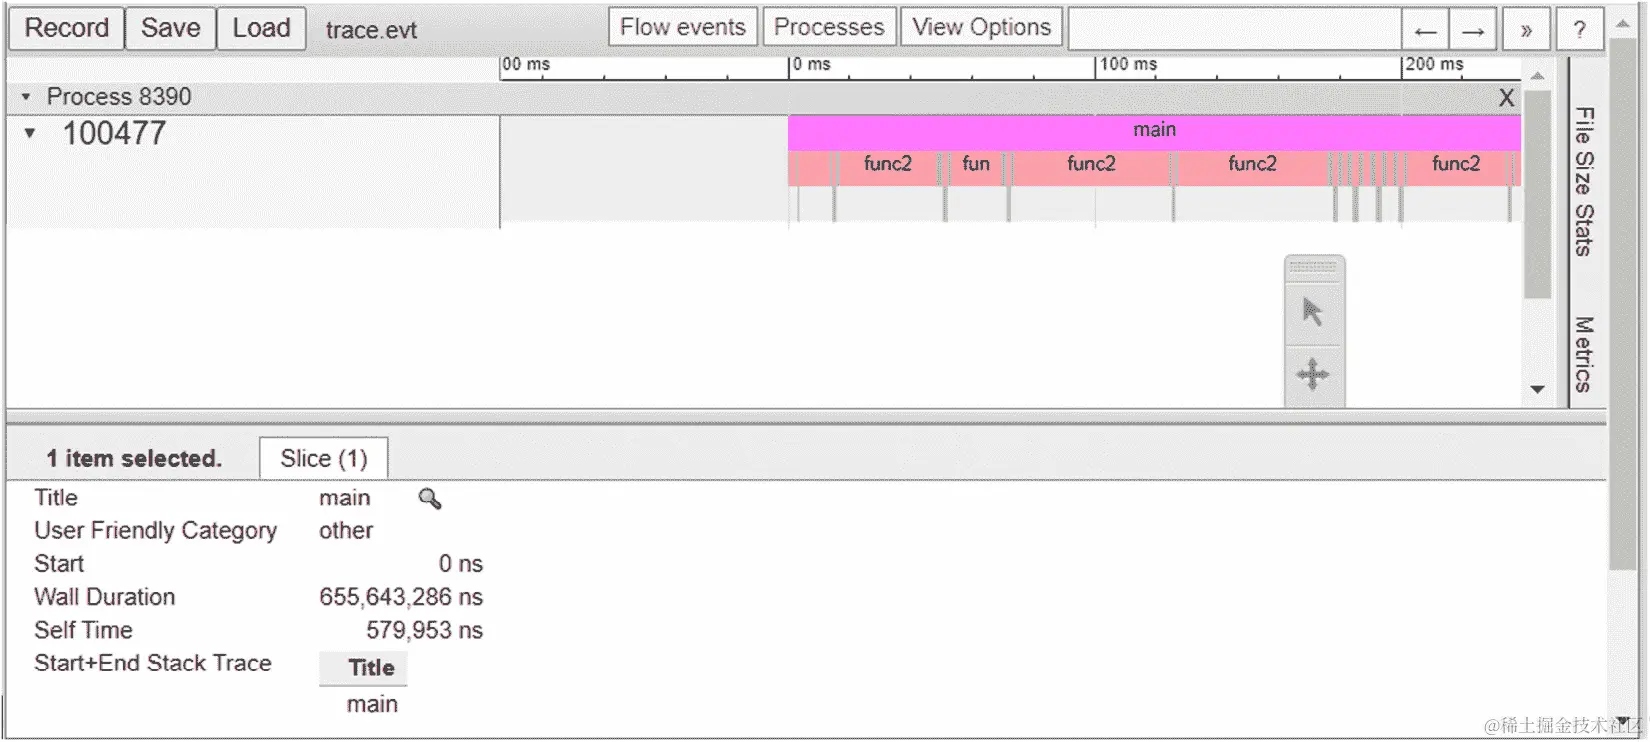
Task: Click the outer page scrollbar thumb
Action: (x=1625, y=303)
